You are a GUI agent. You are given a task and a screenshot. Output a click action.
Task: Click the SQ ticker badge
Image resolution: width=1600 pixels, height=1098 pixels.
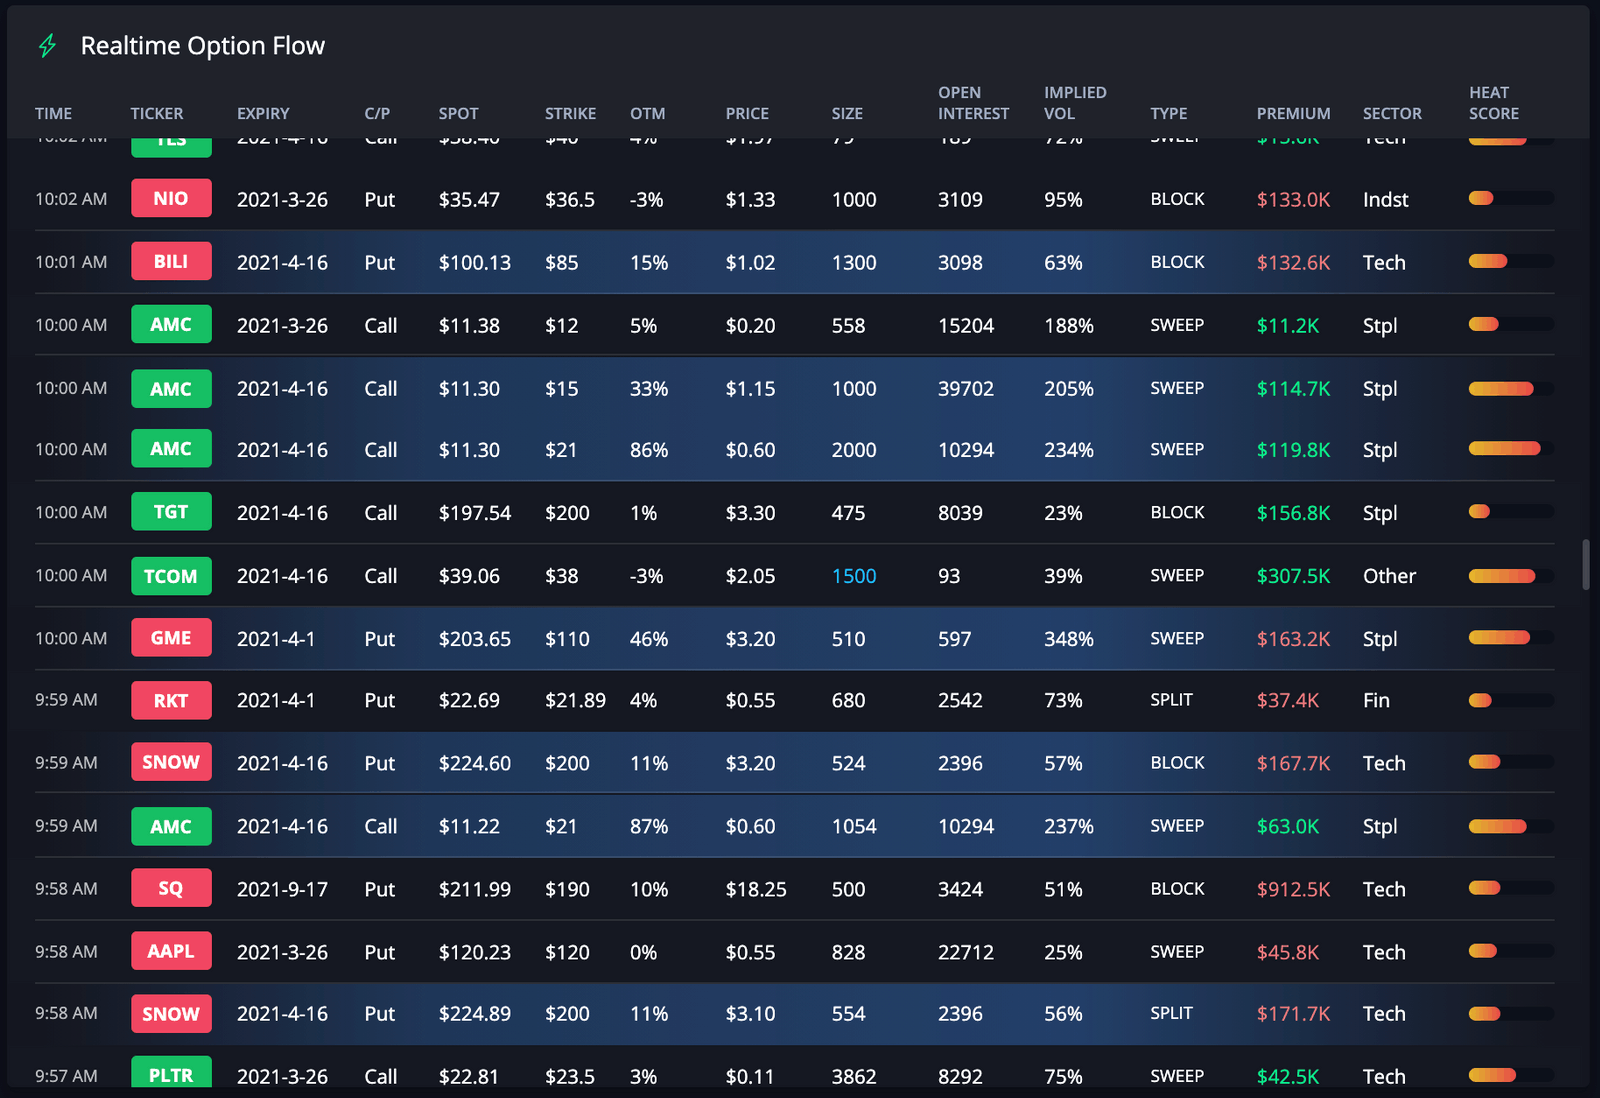coord(171,888)
